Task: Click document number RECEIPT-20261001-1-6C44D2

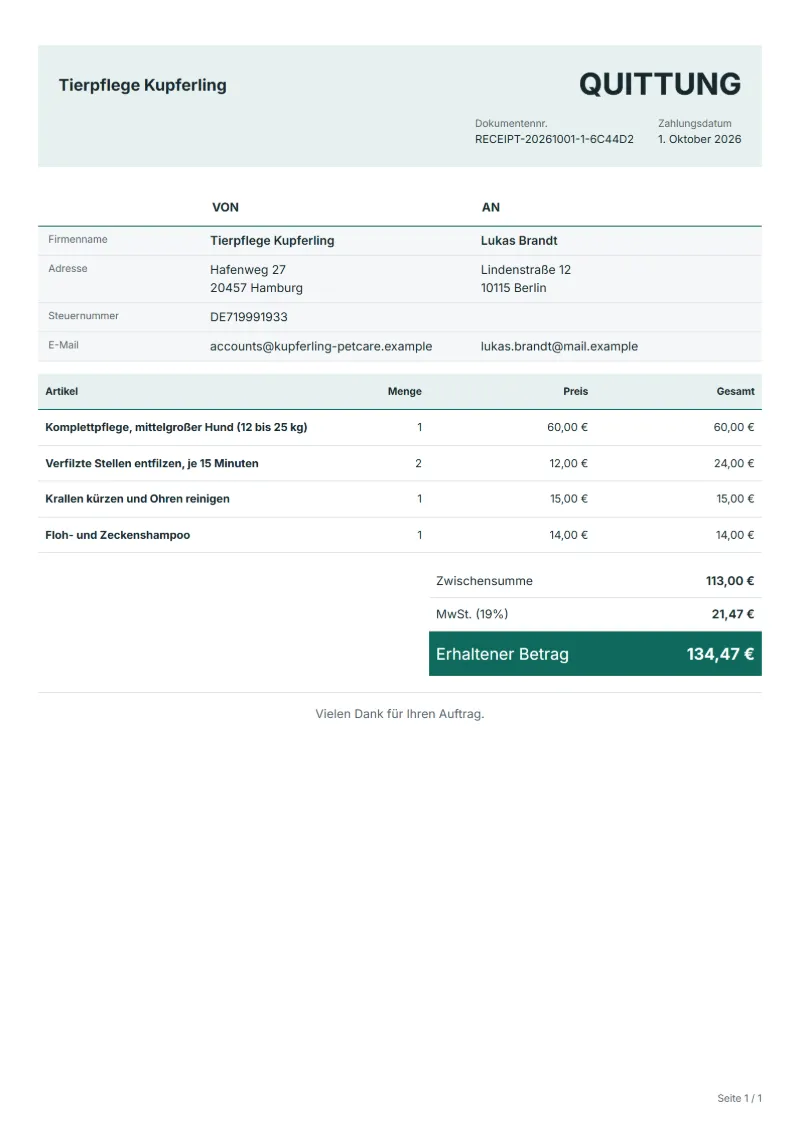Action: click(554, 139)
